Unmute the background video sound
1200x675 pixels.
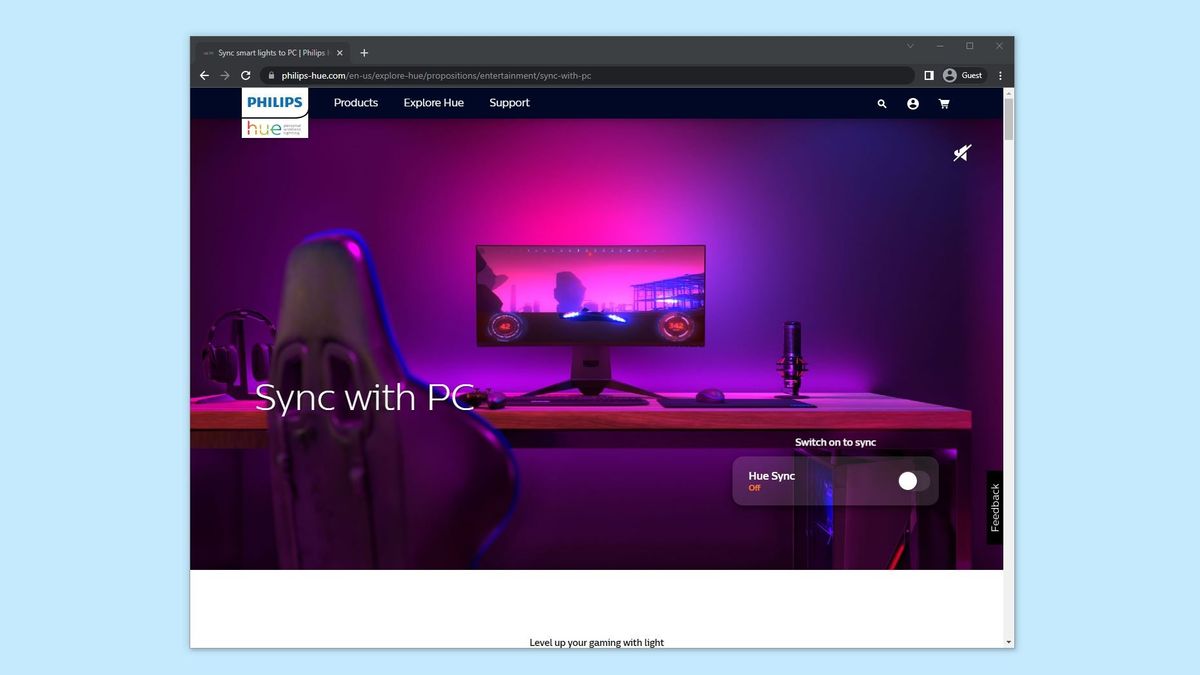click(x=961, y=152)
